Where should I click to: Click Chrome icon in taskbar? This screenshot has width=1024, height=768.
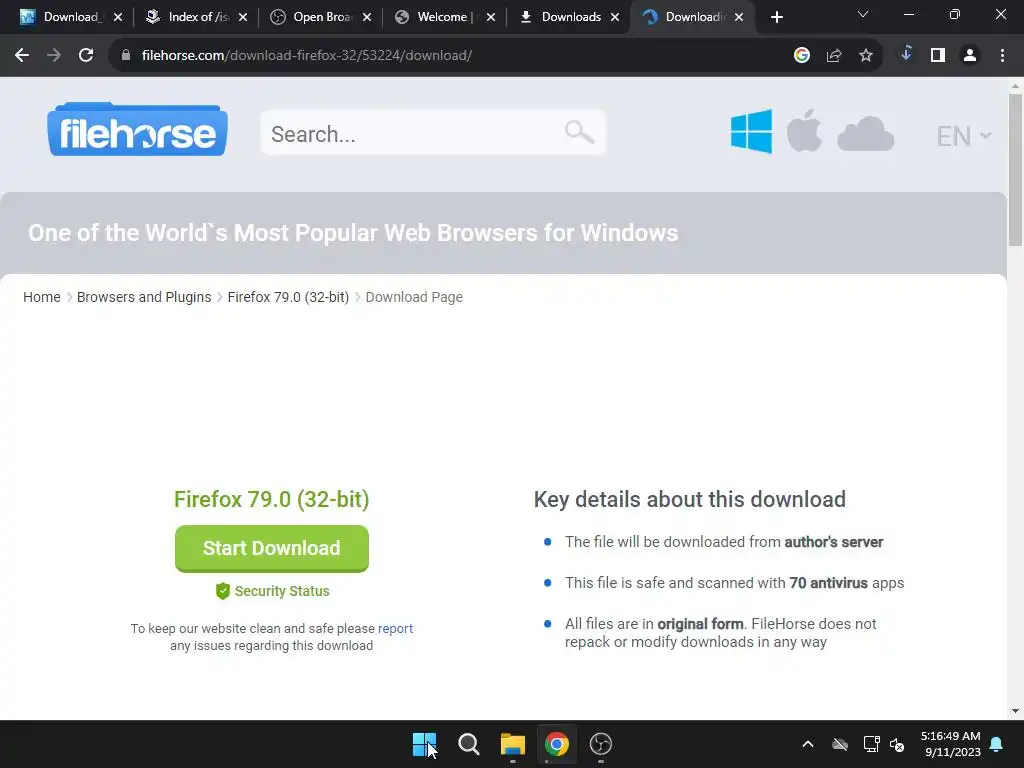pos(556,744)
